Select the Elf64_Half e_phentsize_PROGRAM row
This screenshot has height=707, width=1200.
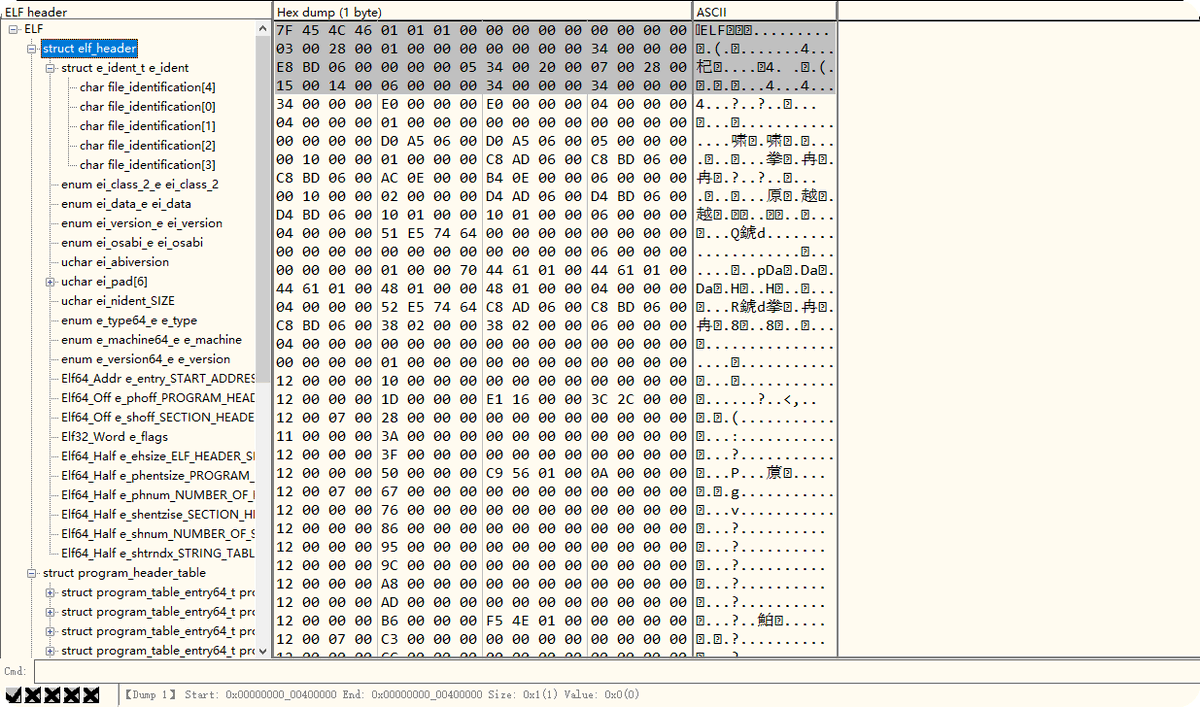[x=158, y=476]
